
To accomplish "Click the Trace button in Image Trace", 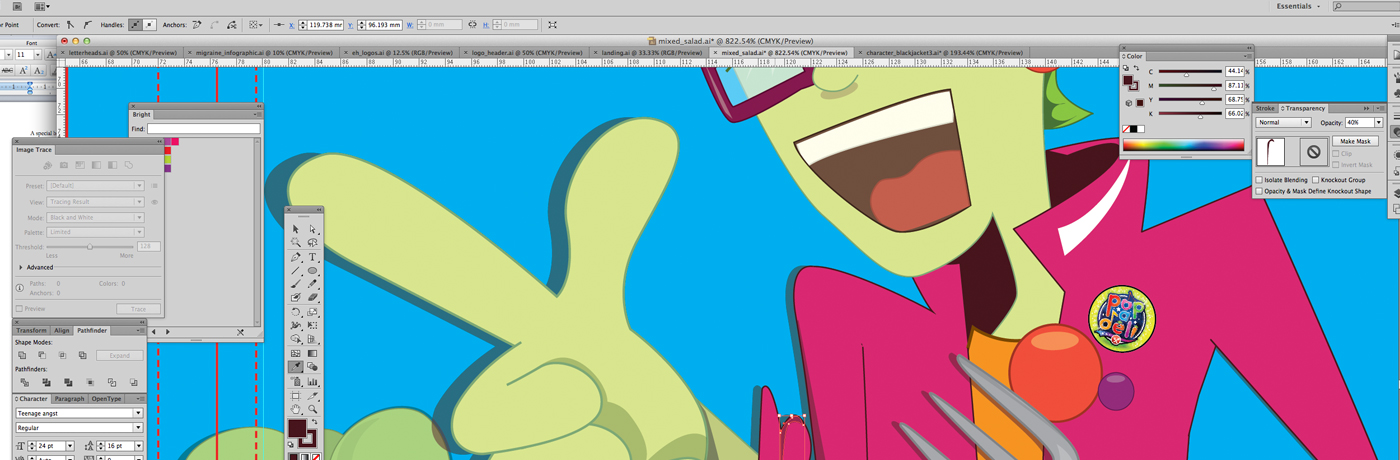I will tap(138, 309).
